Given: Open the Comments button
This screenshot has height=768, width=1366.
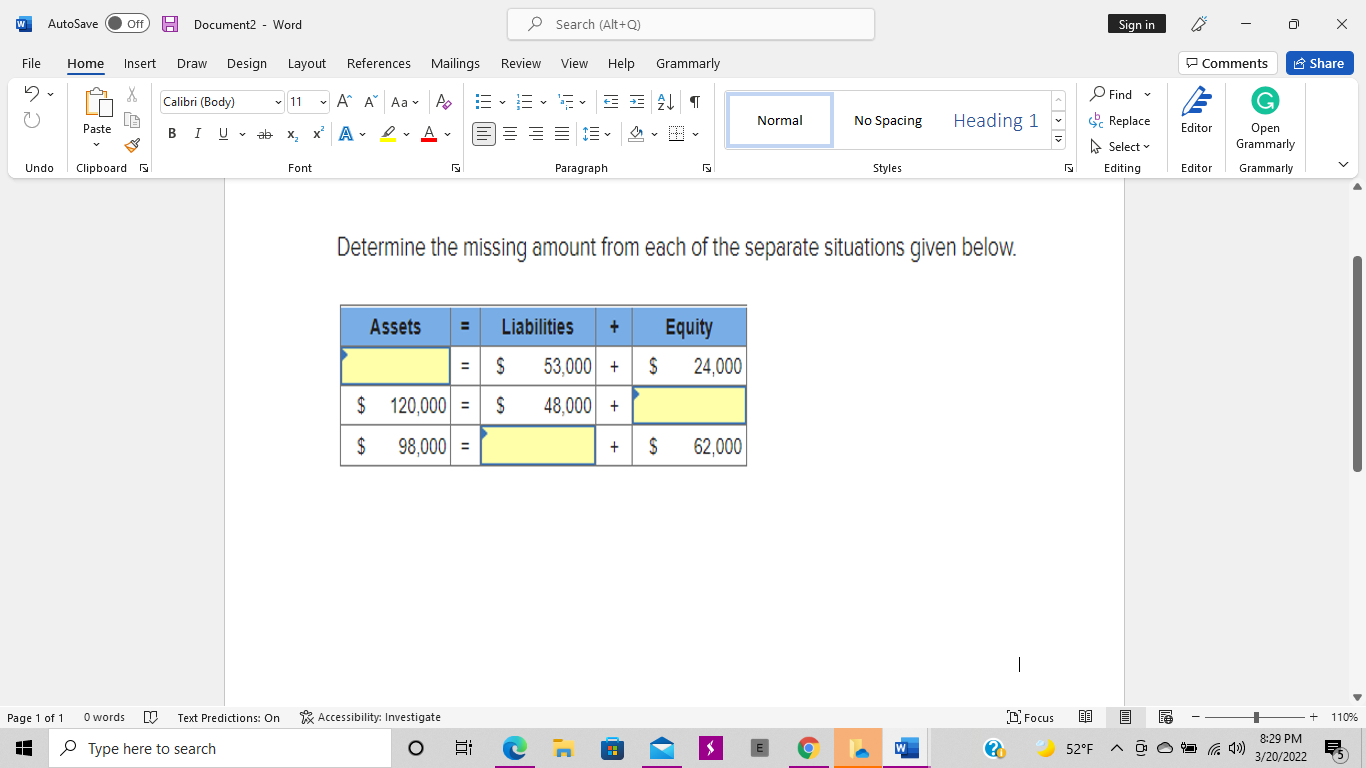Looking at the screenshot, I should 1228,63.
